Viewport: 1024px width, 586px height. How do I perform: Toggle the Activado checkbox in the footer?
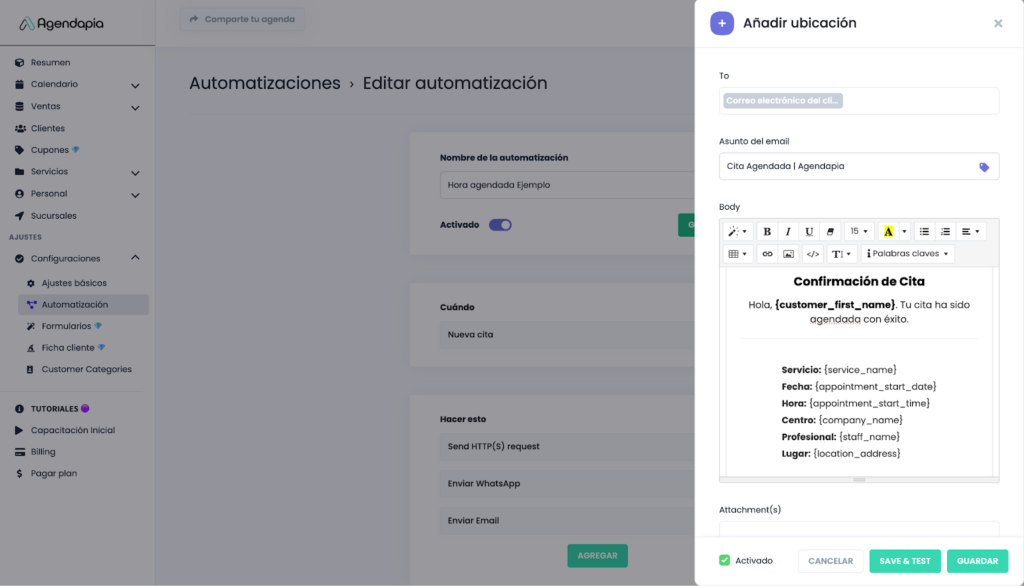725,561
